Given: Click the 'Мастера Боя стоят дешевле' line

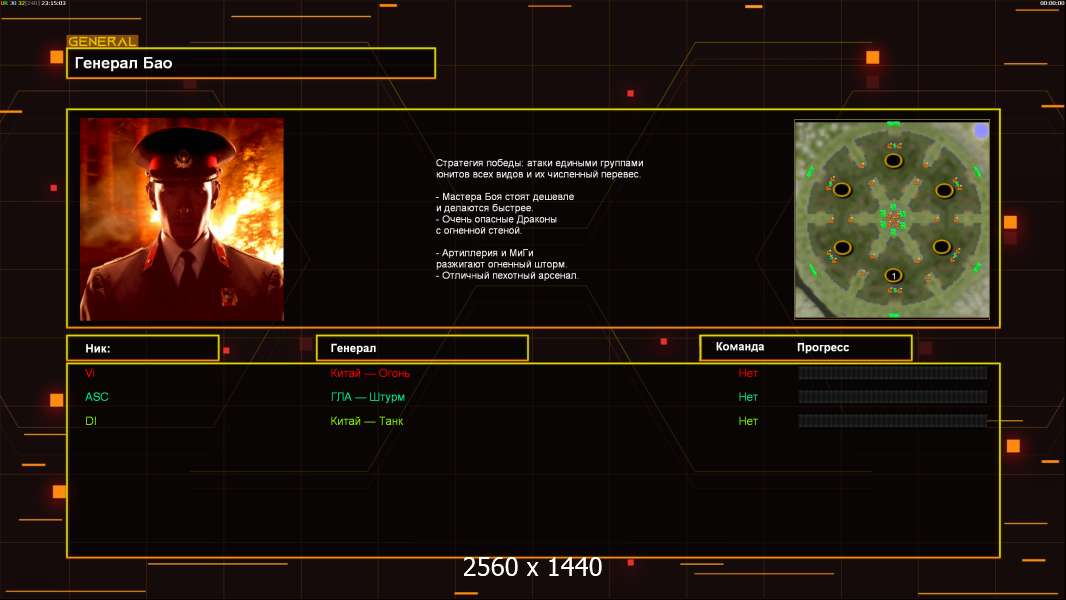Looking at the screenshot, I should click(x=505, y=196).
